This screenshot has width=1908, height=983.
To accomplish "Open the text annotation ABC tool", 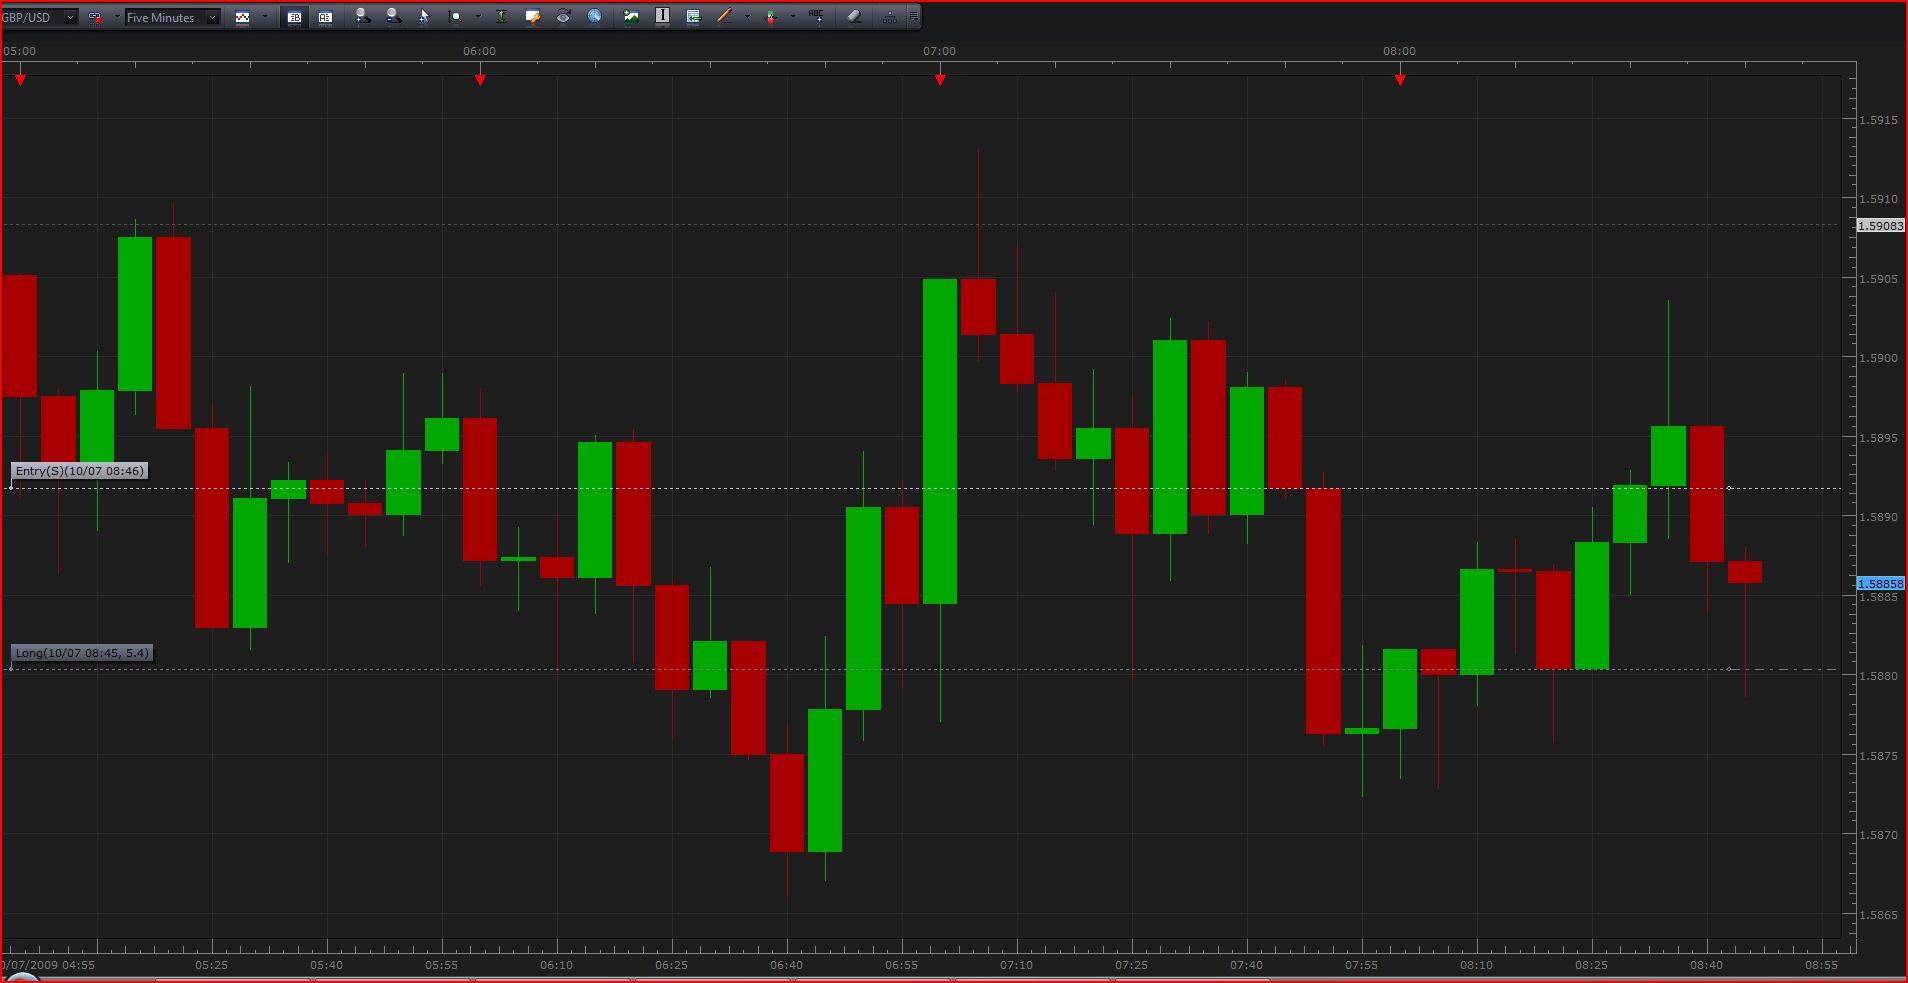I will (817, 17).
